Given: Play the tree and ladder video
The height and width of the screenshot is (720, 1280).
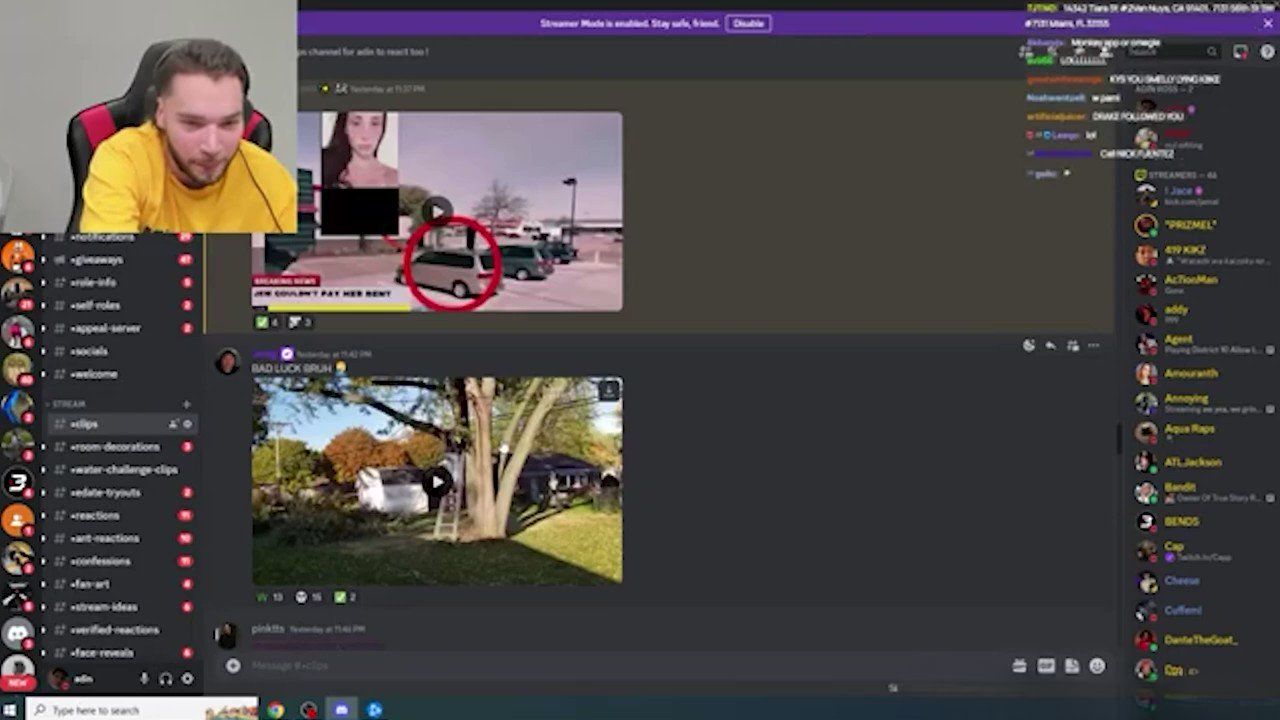Looking at the screenshot, I should tap(437, 482).
